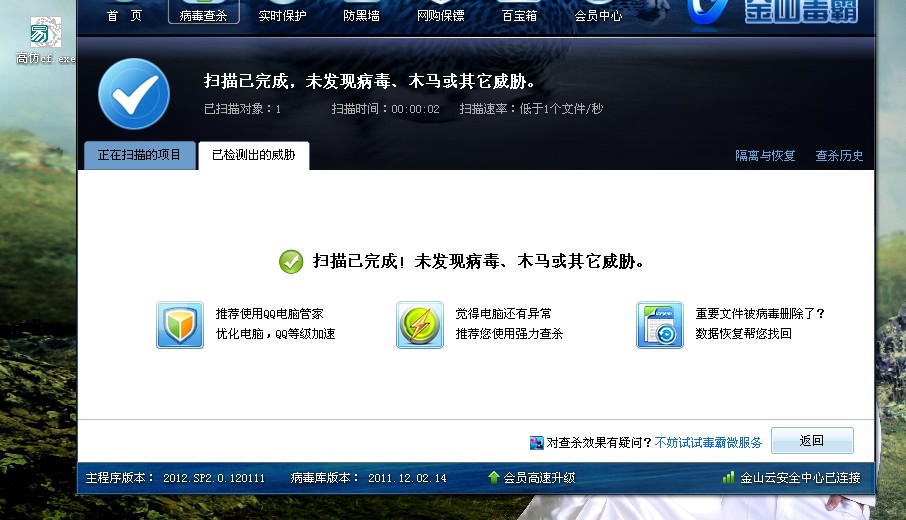Click the QQ电脑管家 shield icon
The width and height of the screenshot is (906, 520).
click(x=180, y=325)
